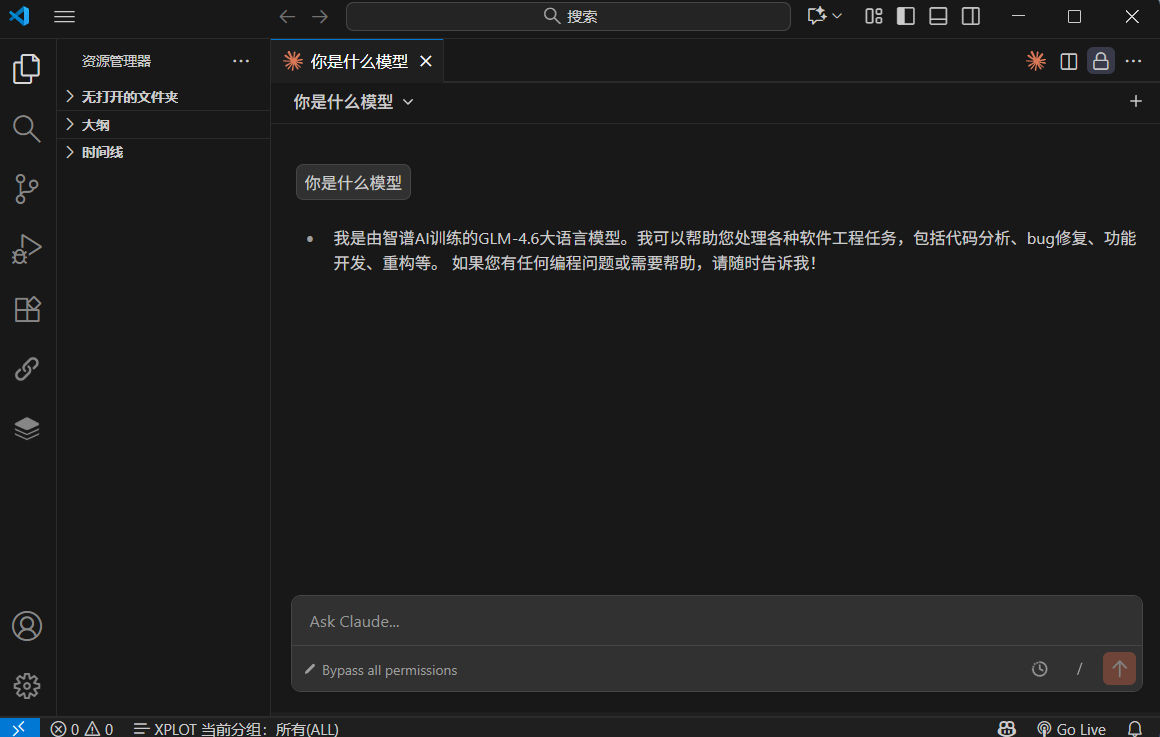This screenshot has width=1160, height=737.
Task: Open Source Control view
Action: (x=27, y=188)
